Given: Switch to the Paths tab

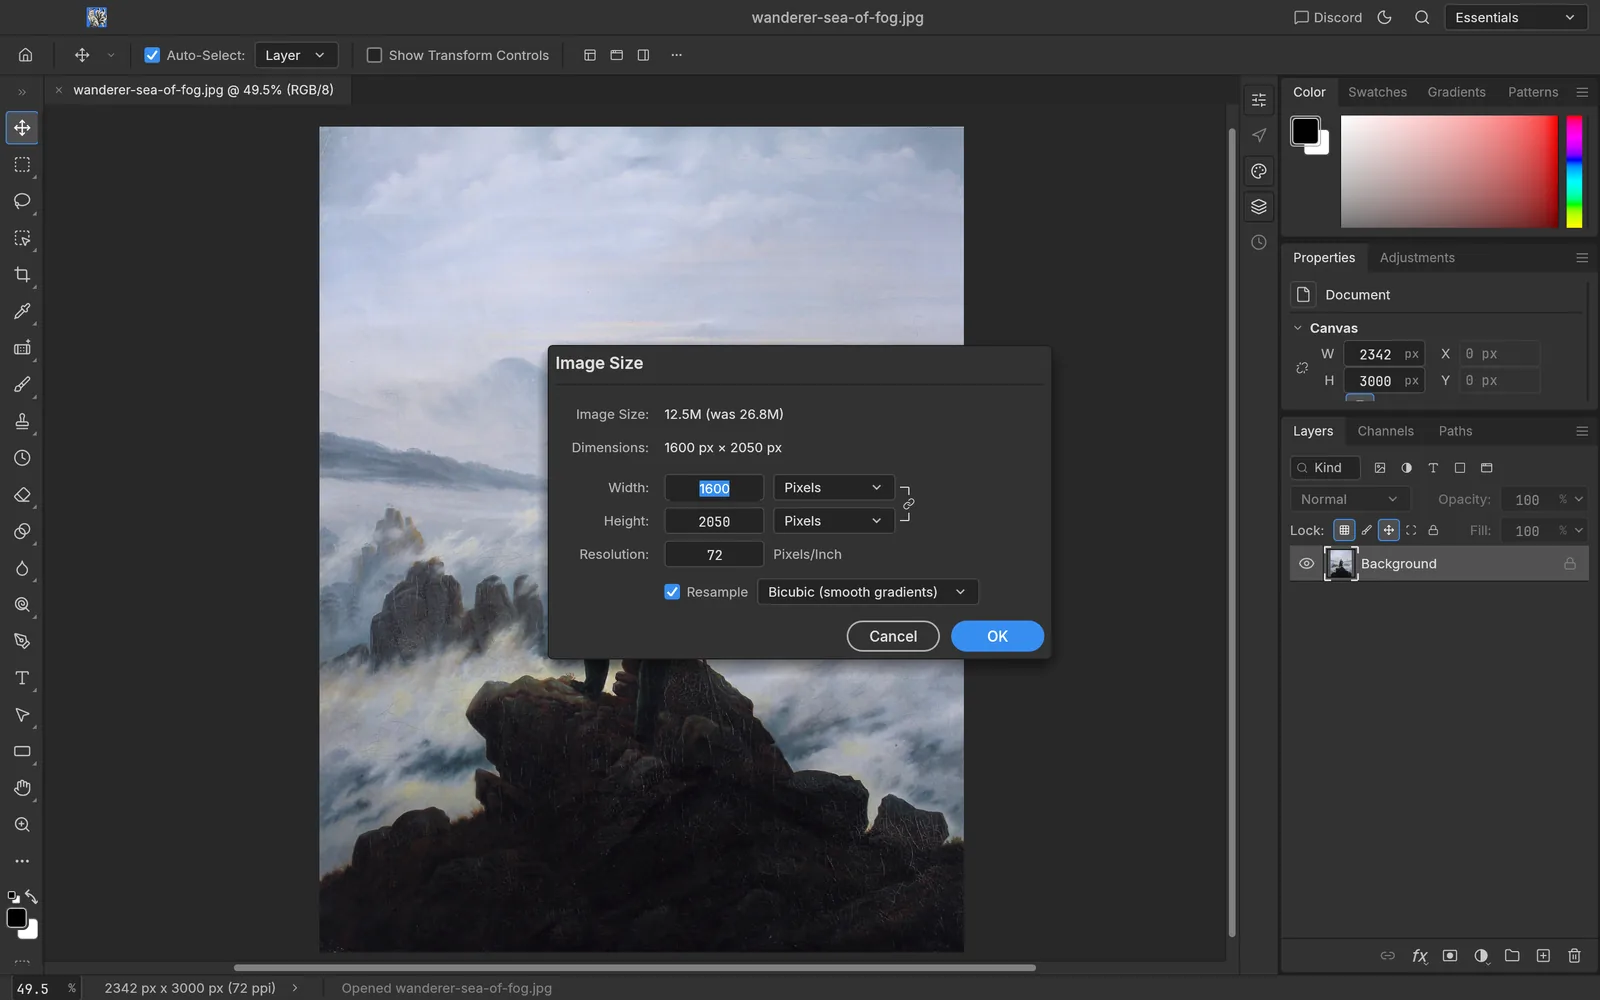Looking at the screenshot, I should (x=1455, y=431).
